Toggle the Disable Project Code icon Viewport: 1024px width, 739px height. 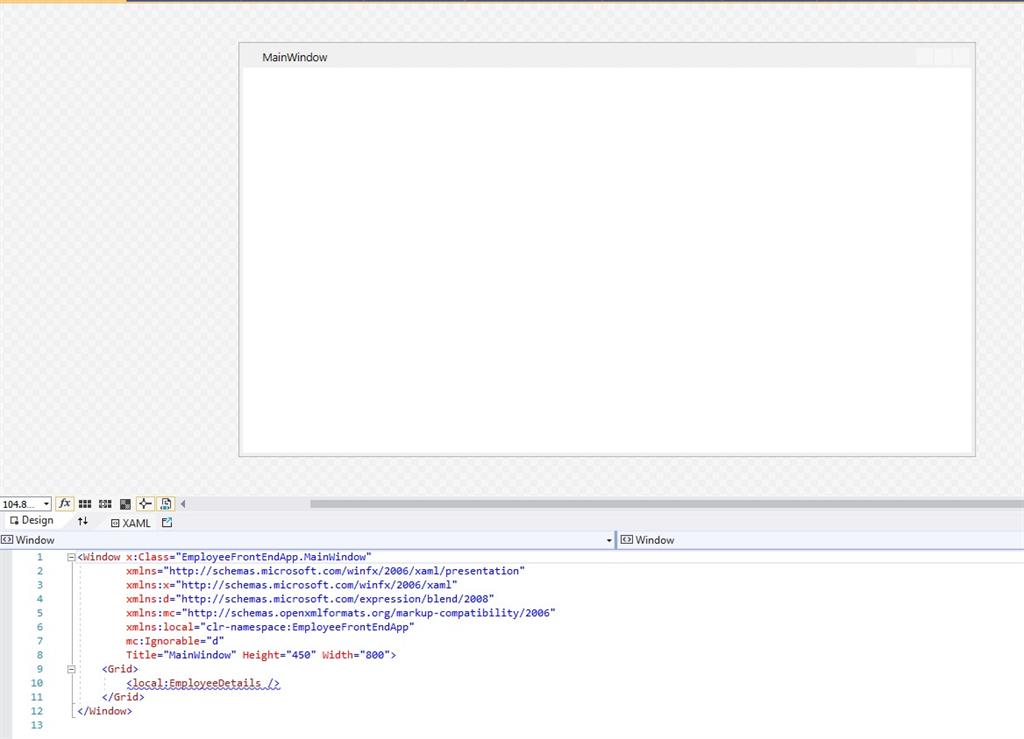[x=165, y=503]
